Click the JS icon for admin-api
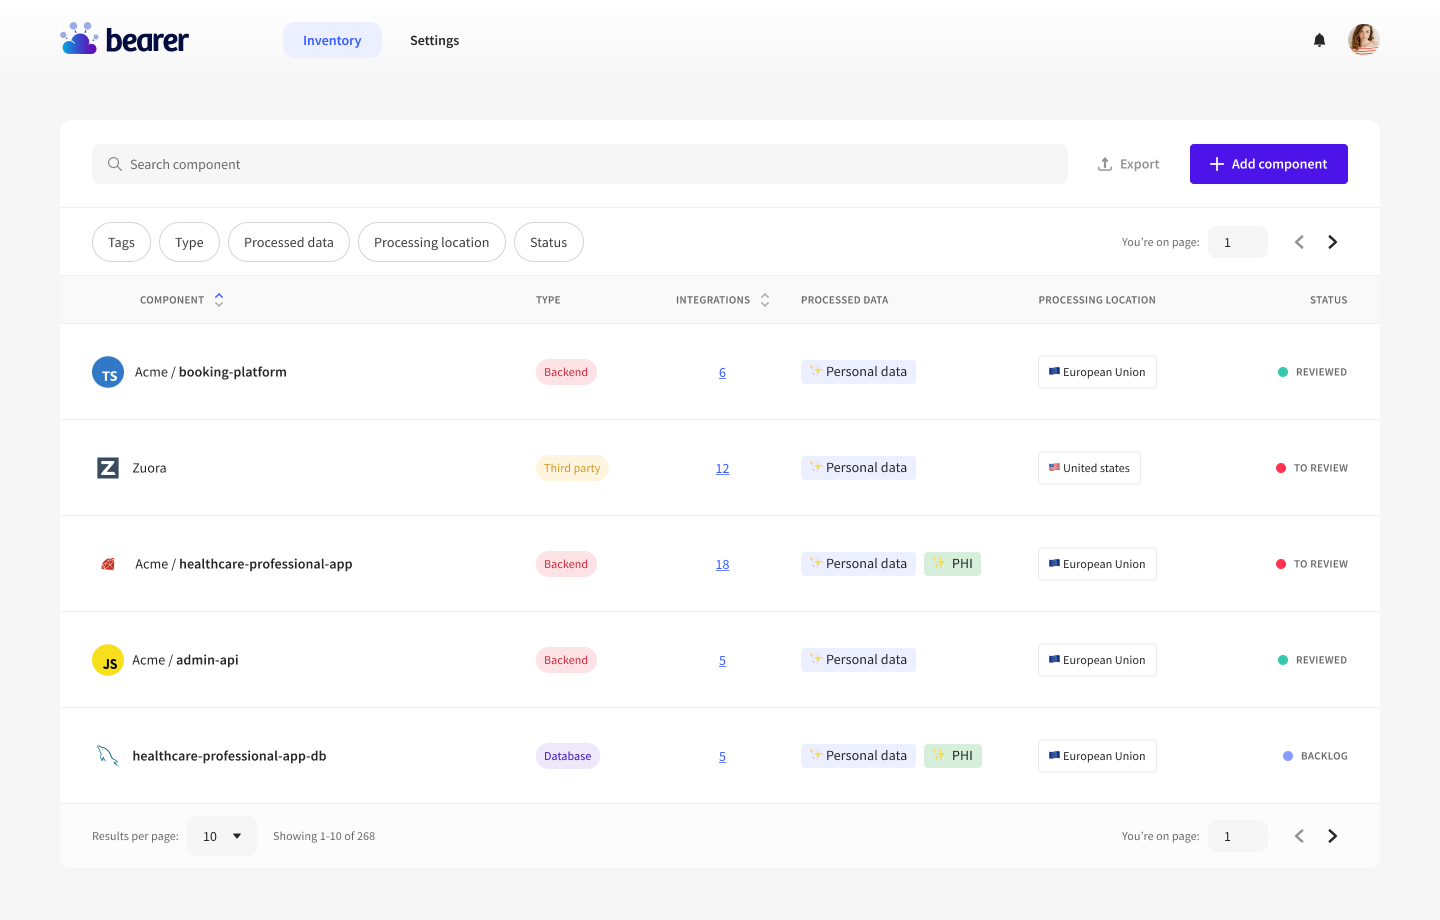This screenshot has width=1440, height=920. (108, 660)
